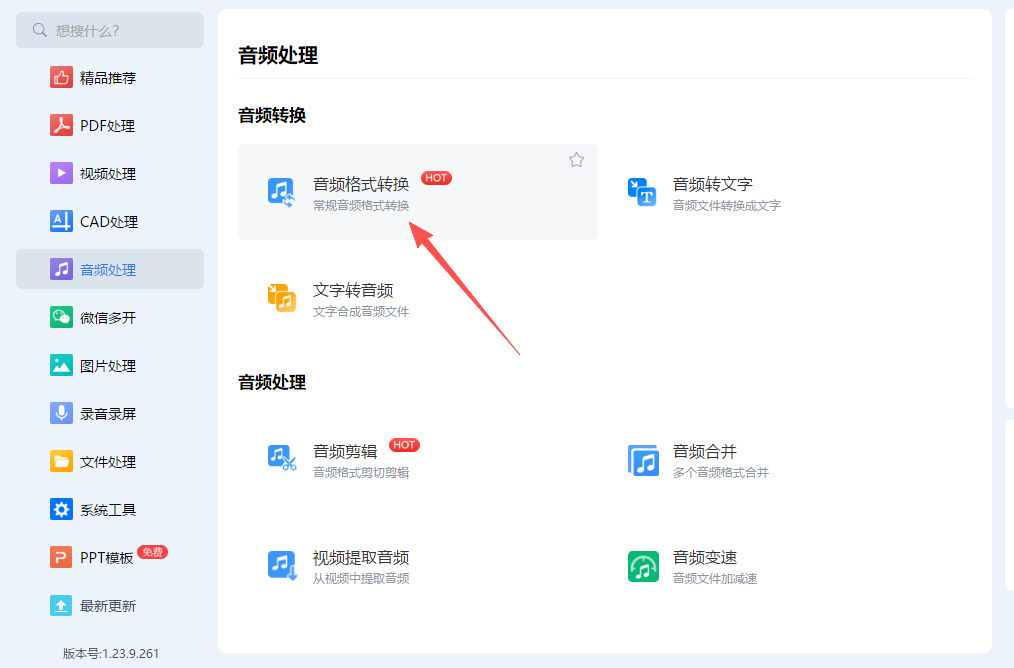This screenshot has height=668, width=1014.
Task: Click the 音频合并 merge icon
Action: point(643,460)
